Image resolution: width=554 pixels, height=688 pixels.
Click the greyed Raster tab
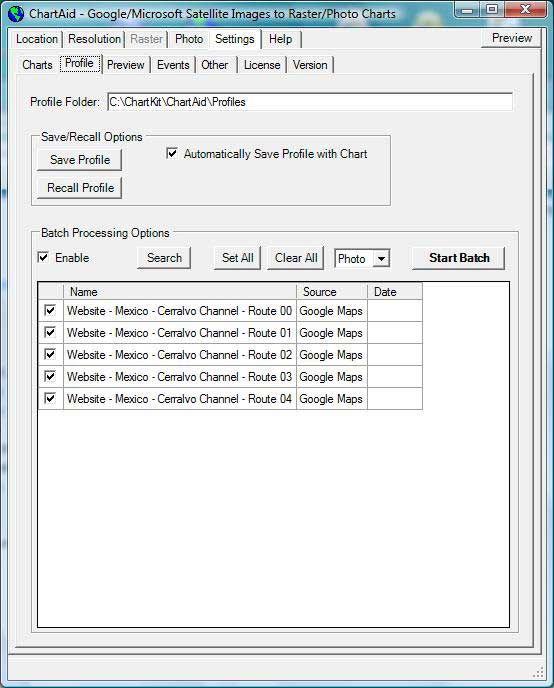click(x=147, y=39)
